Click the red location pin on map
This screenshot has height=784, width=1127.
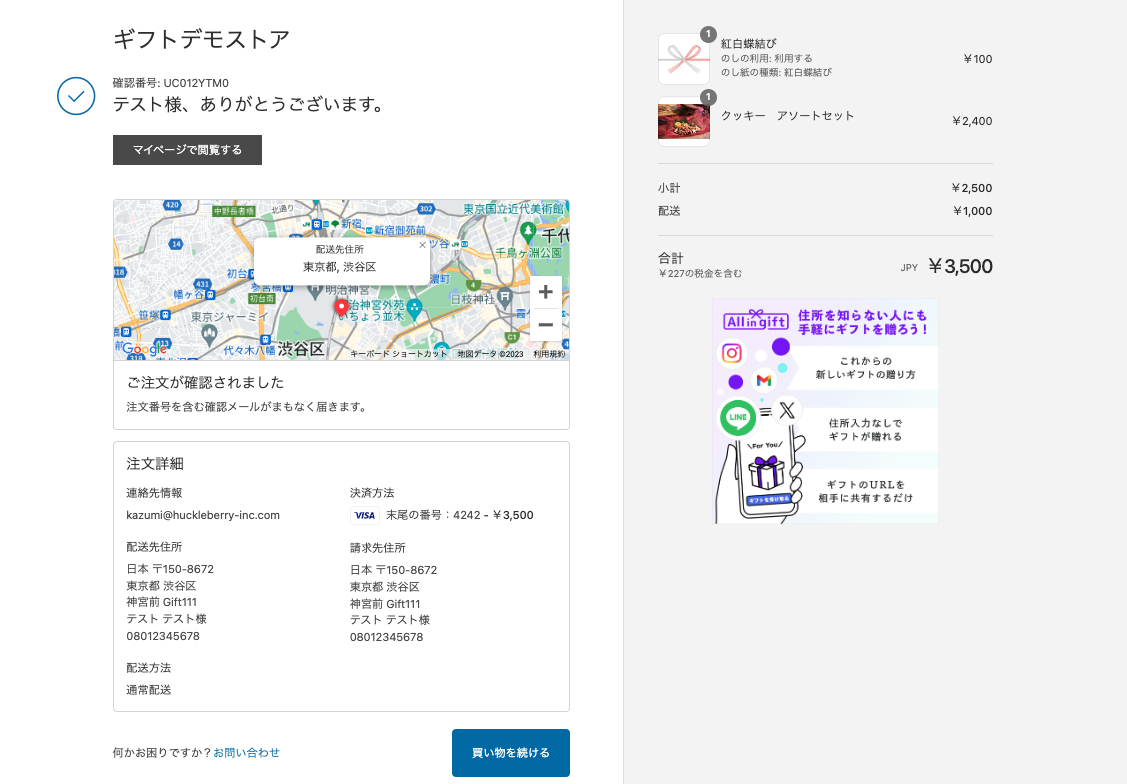(x=341, y=307)
